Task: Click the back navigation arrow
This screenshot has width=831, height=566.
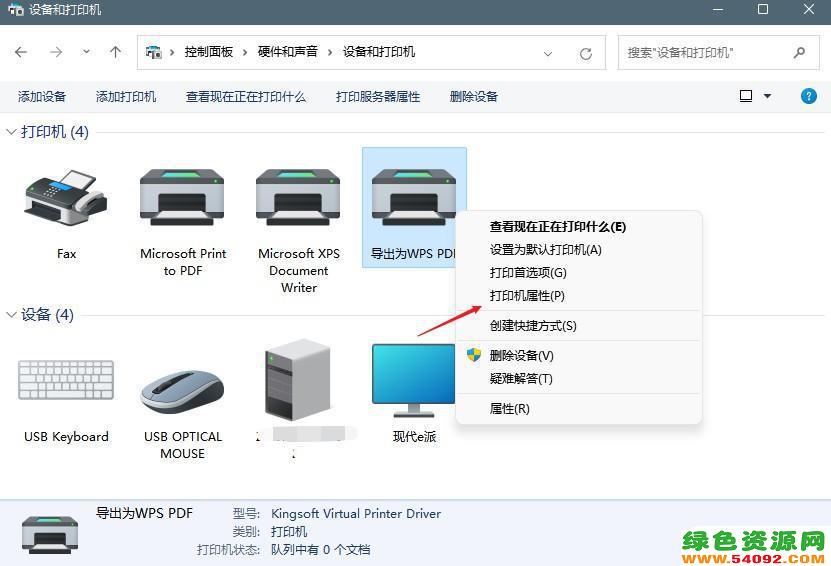Action: click(21, 52)
